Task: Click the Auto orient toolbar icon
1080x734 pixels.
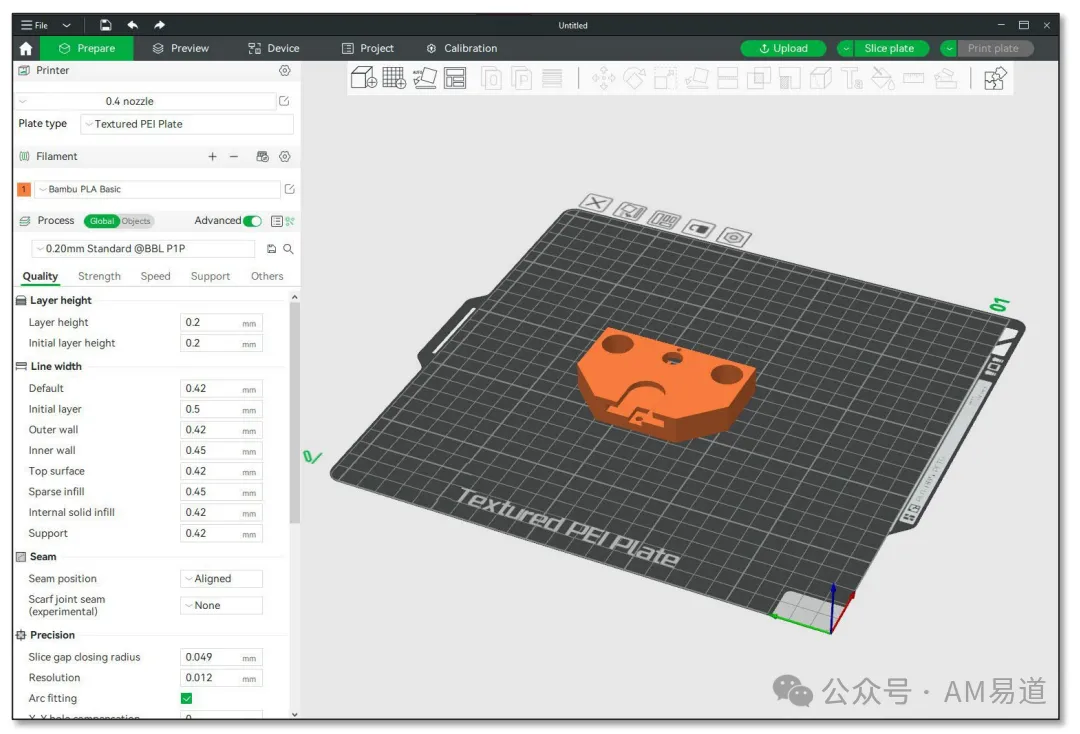Action: click(424, 78)
